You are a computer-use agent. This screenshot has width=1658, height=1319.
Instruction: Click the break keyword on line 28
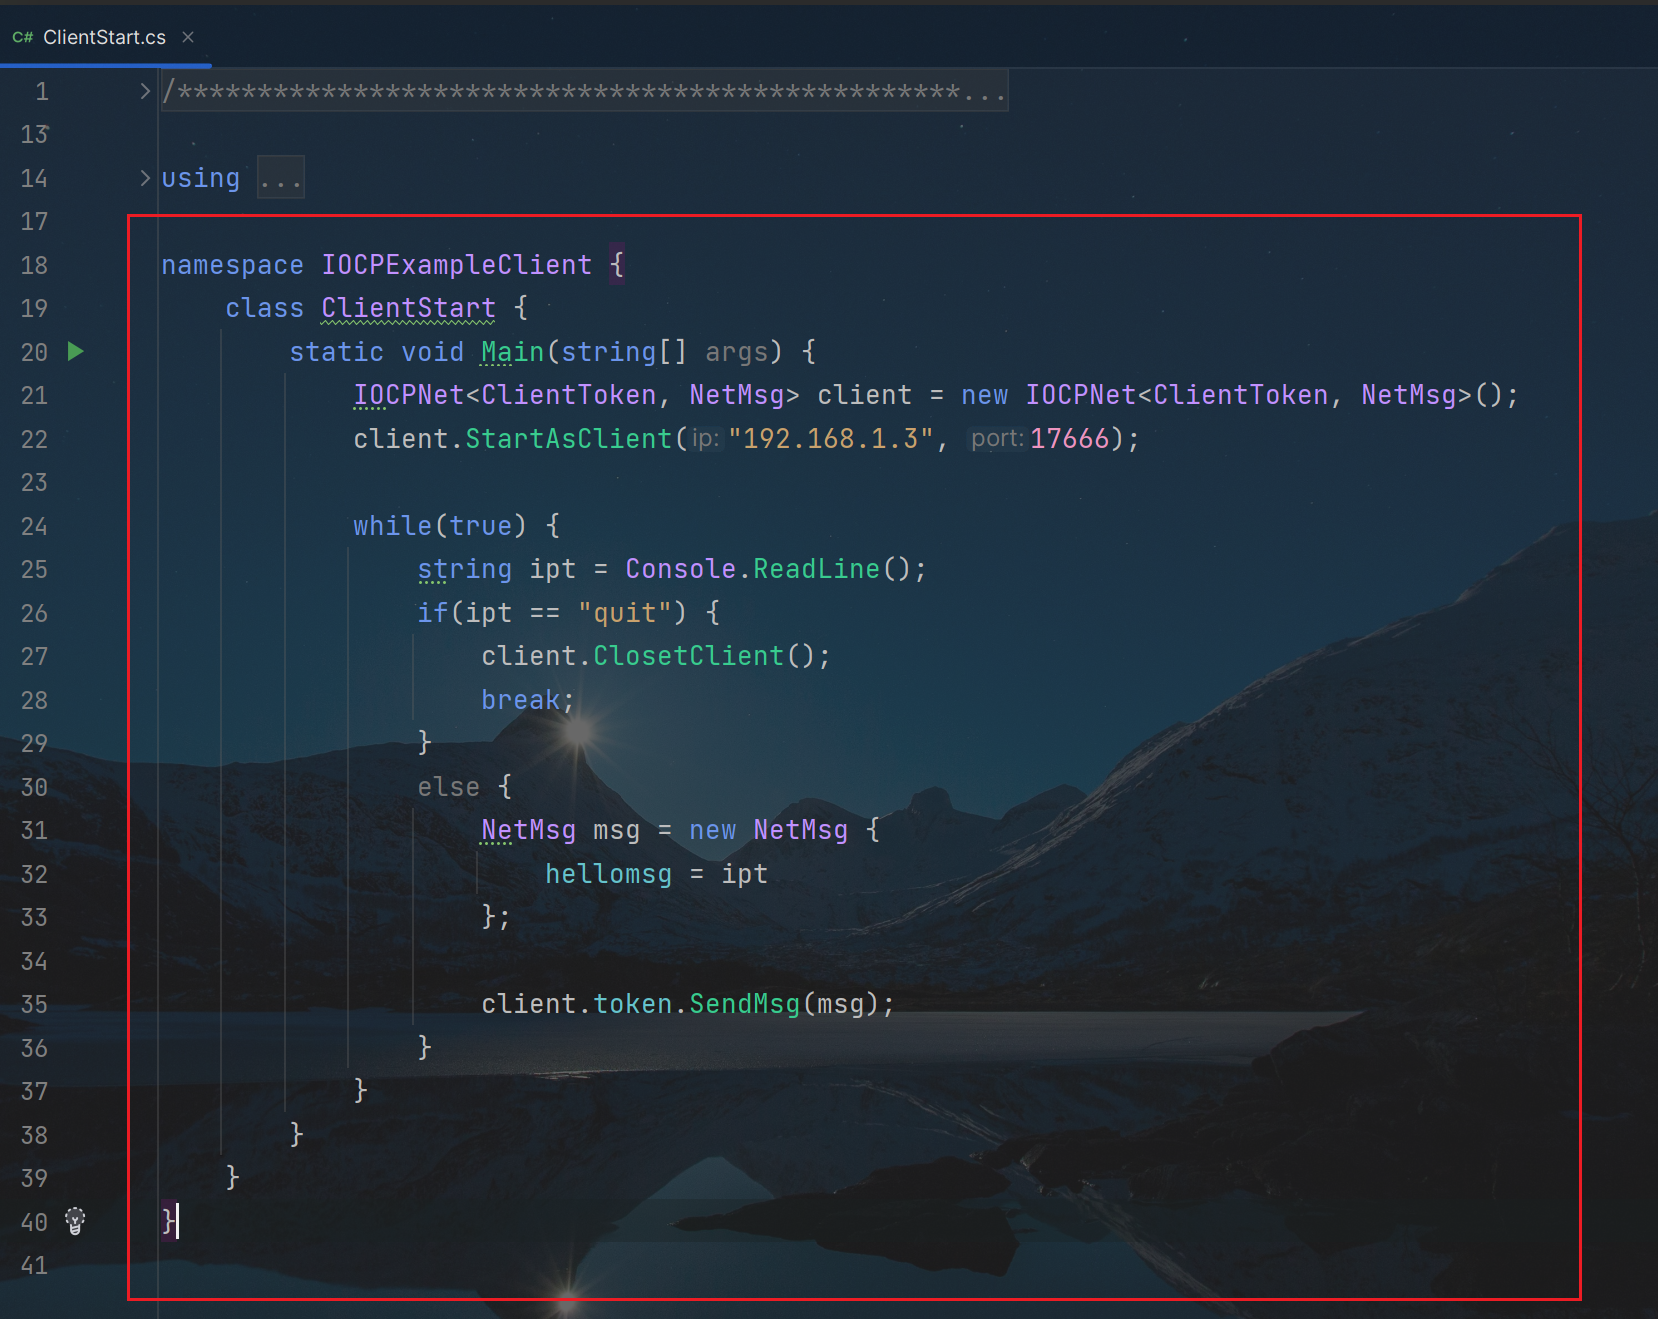pos(520,700)
